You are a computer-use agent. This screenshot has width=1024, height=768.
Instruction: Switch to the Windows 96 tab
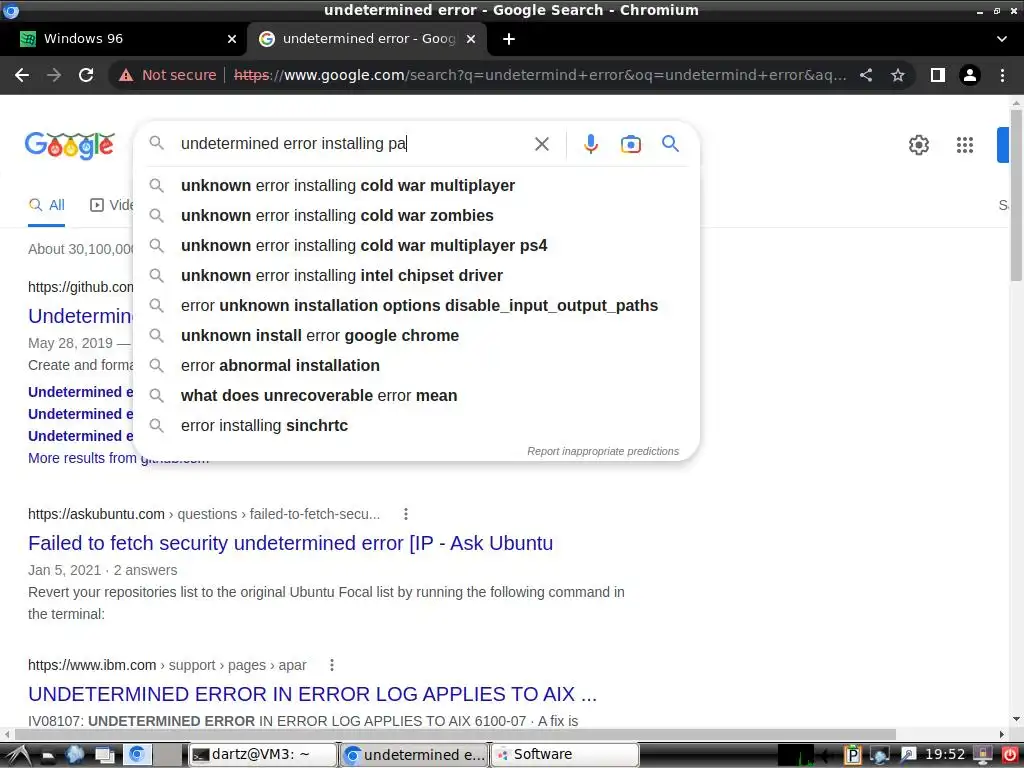coord(124,39)
